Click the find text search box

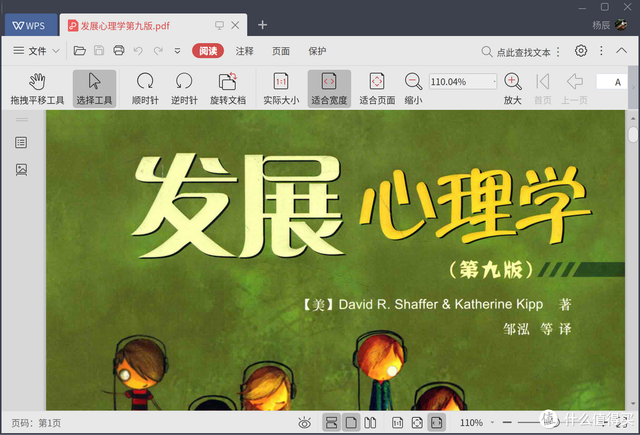pyautogui.click(x=516, y=52)
